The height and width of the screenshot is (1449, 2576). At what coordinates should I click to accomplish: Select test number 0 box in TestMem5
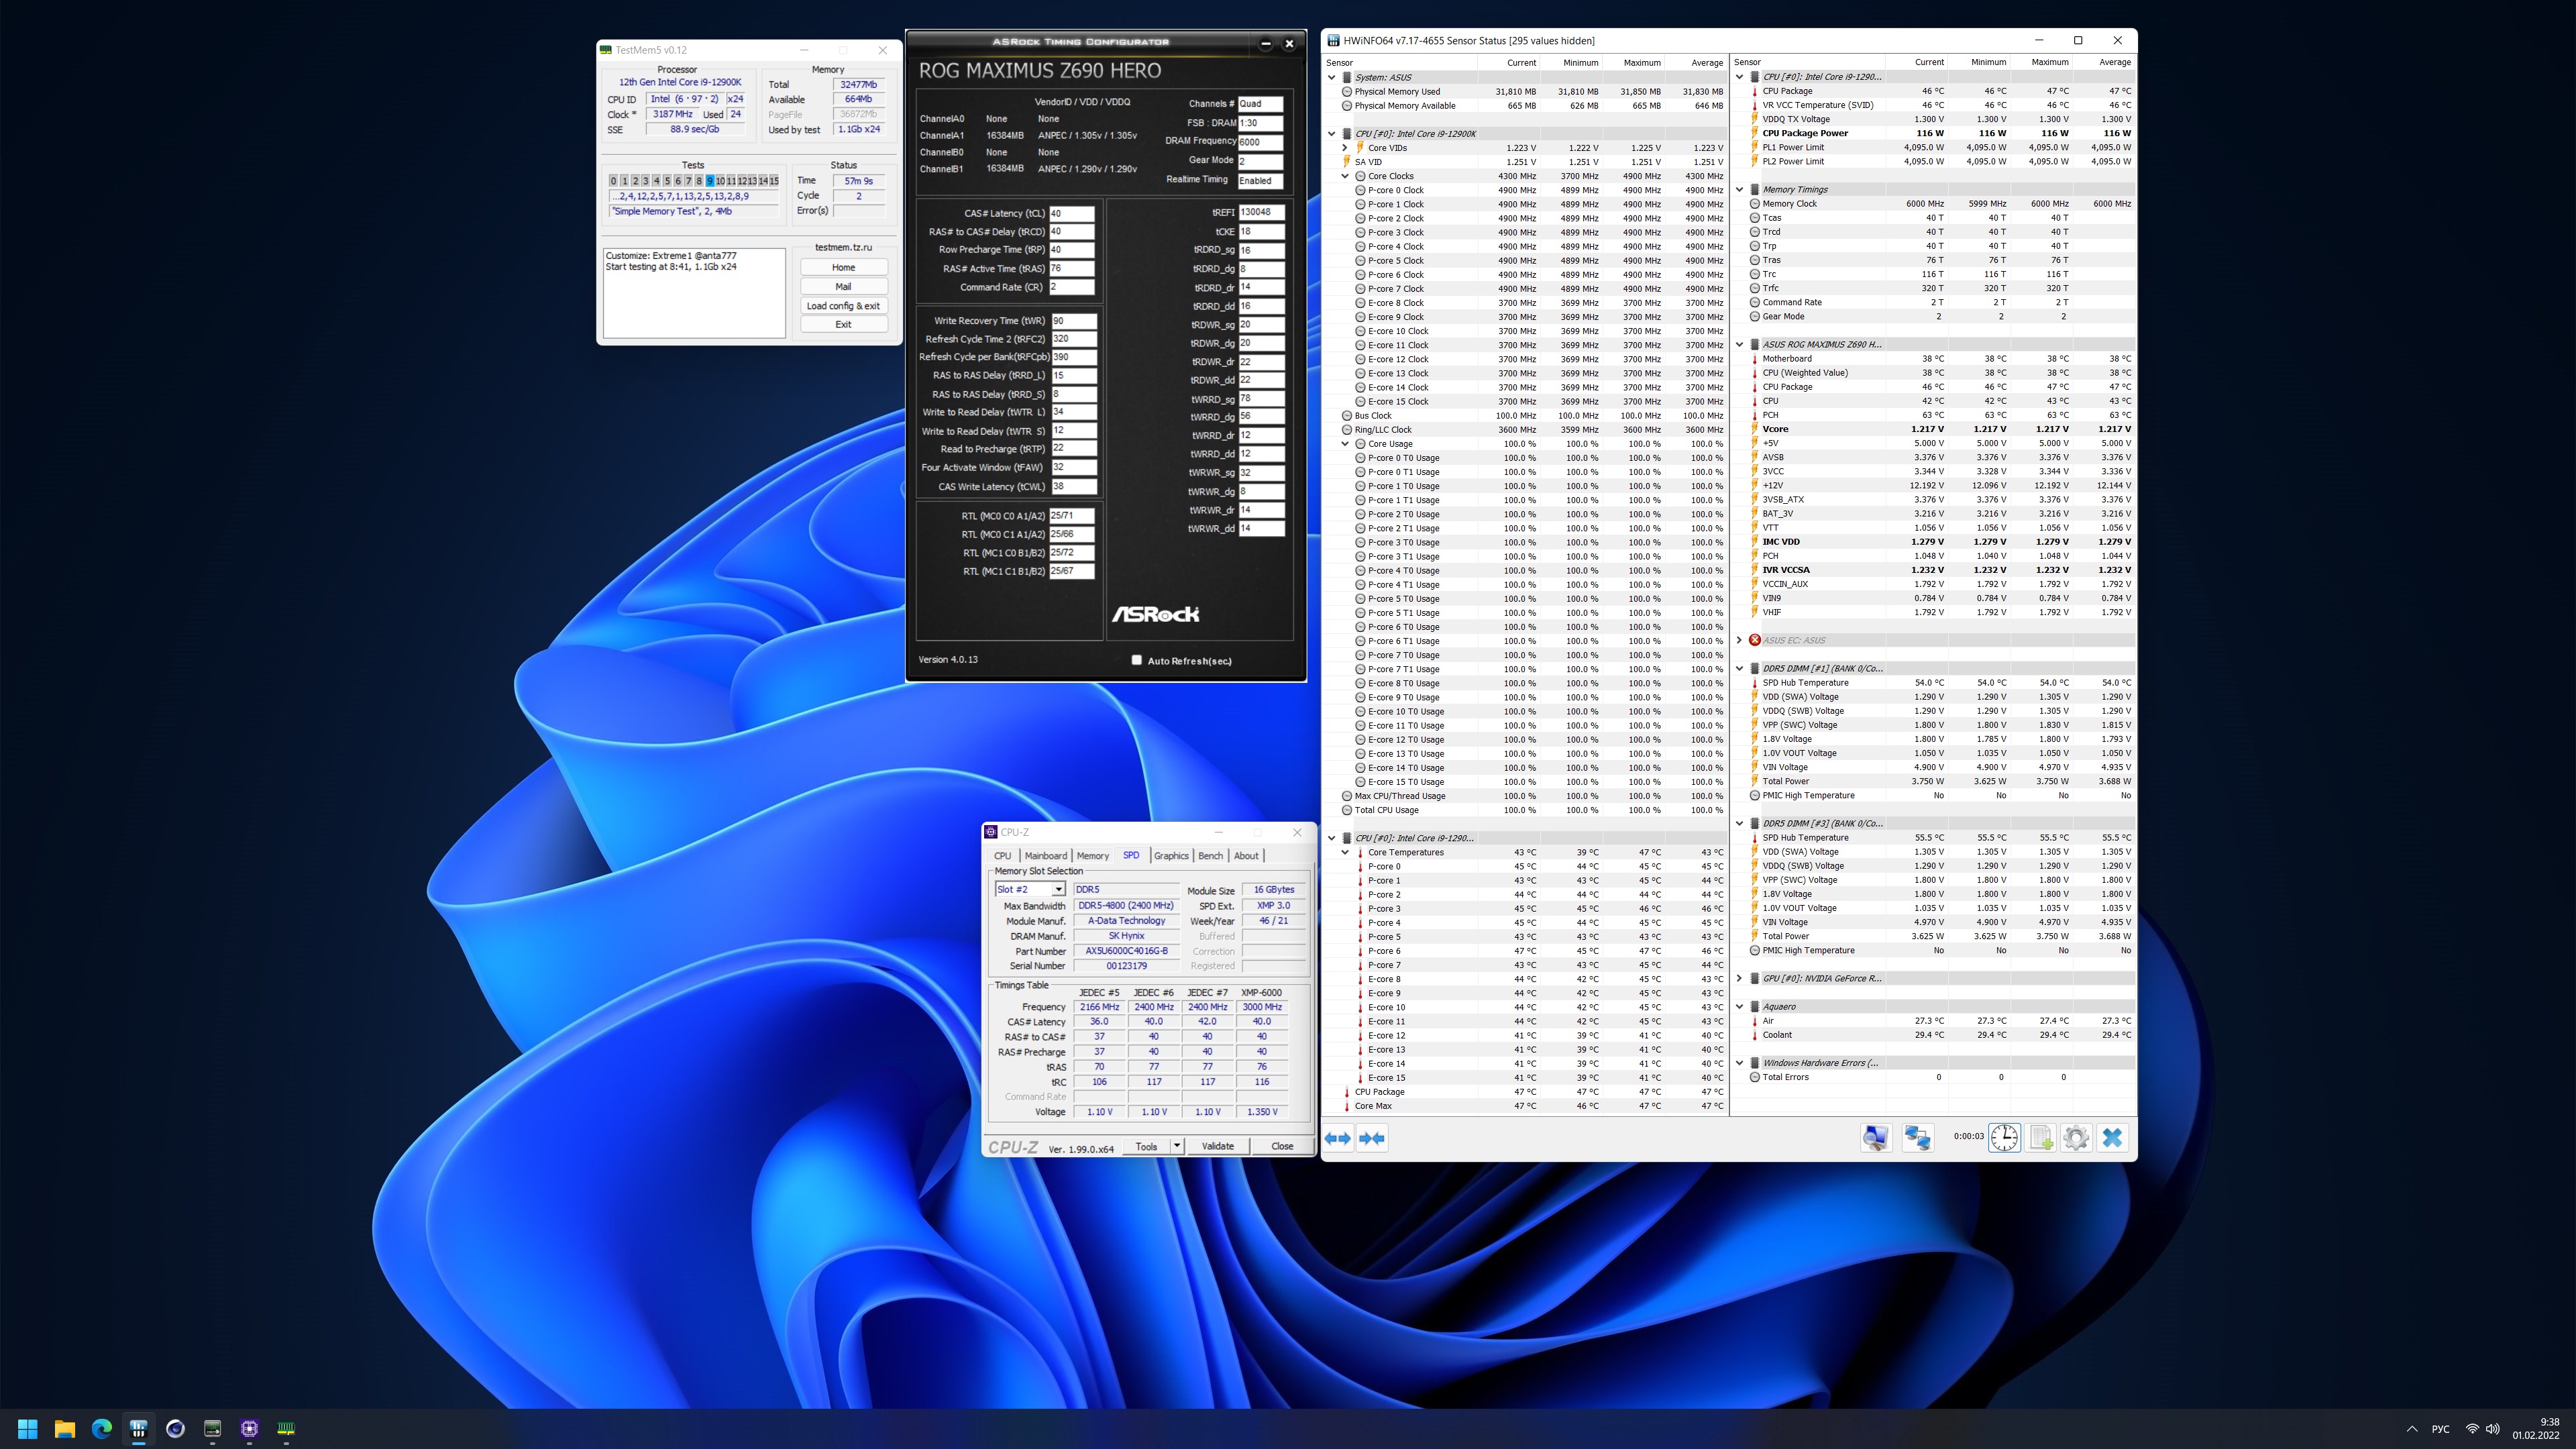[613, 181]
